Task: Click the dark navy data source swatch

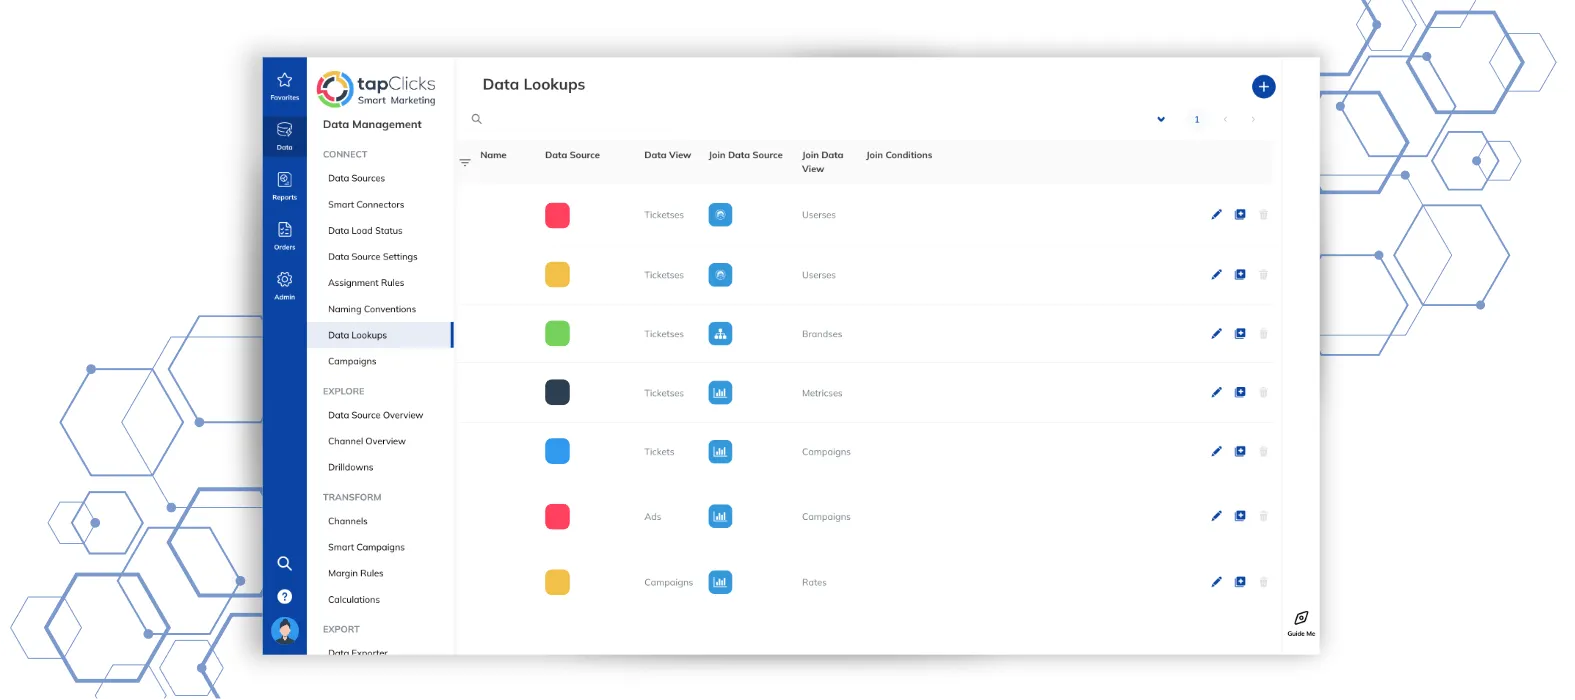Action: pyautogui.click(x=557, y=393)
